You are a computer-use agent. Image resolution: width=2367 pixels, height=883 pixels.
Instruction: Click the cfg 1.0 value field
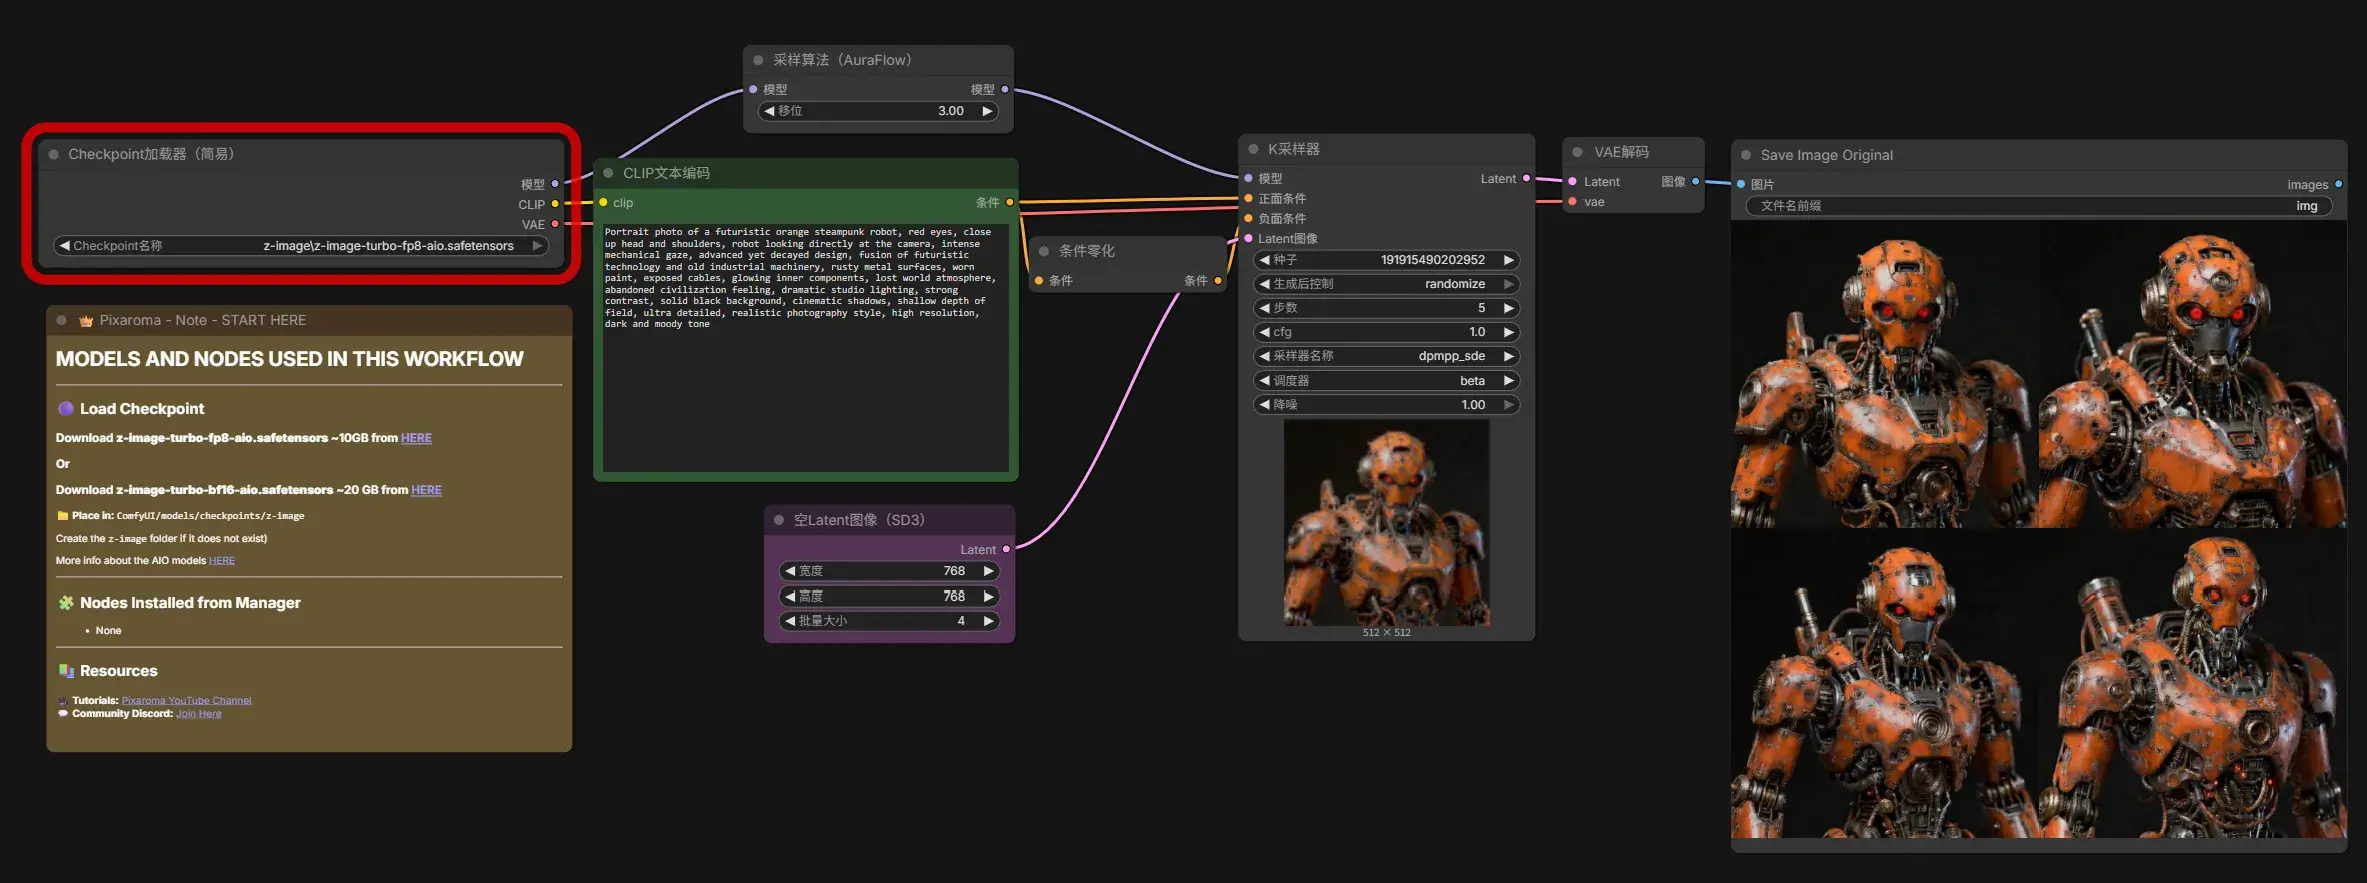(1386, 332)
